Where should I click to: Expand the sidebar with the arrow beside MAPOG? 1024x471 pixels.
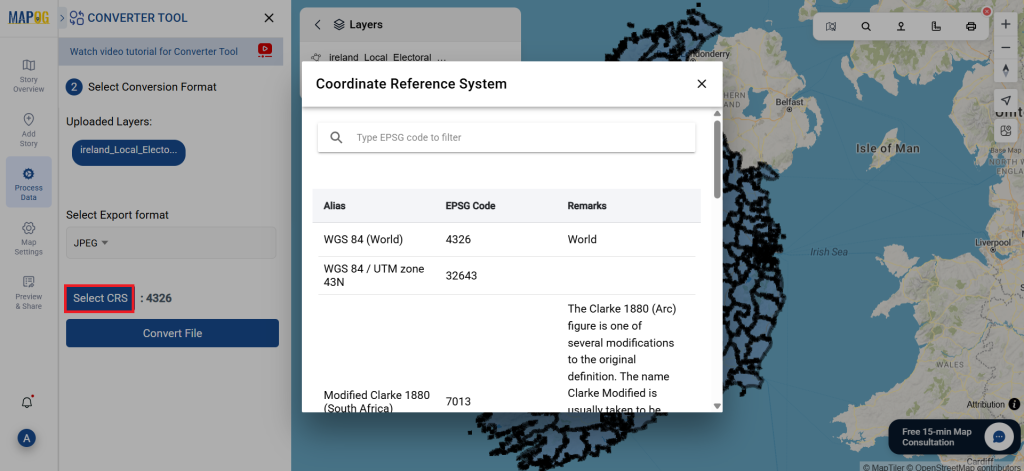point(63,18)
